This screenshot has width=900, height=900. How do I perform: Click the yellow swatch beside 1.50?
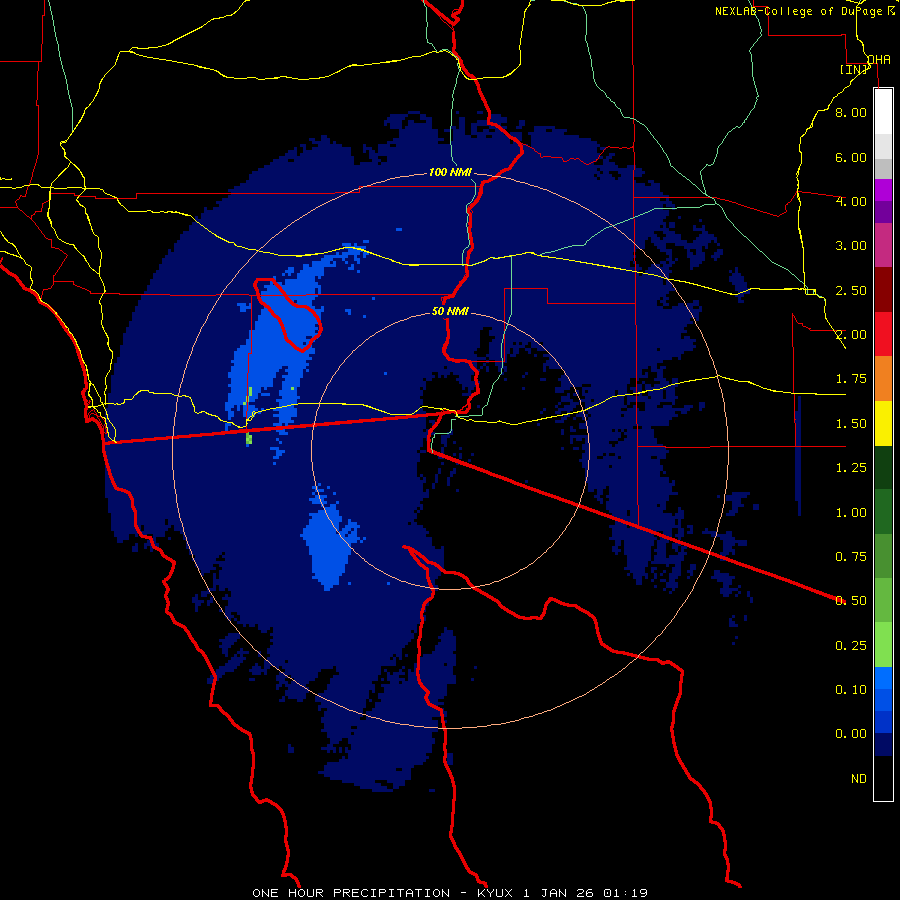pyautogui.click(x=883, y=423)
